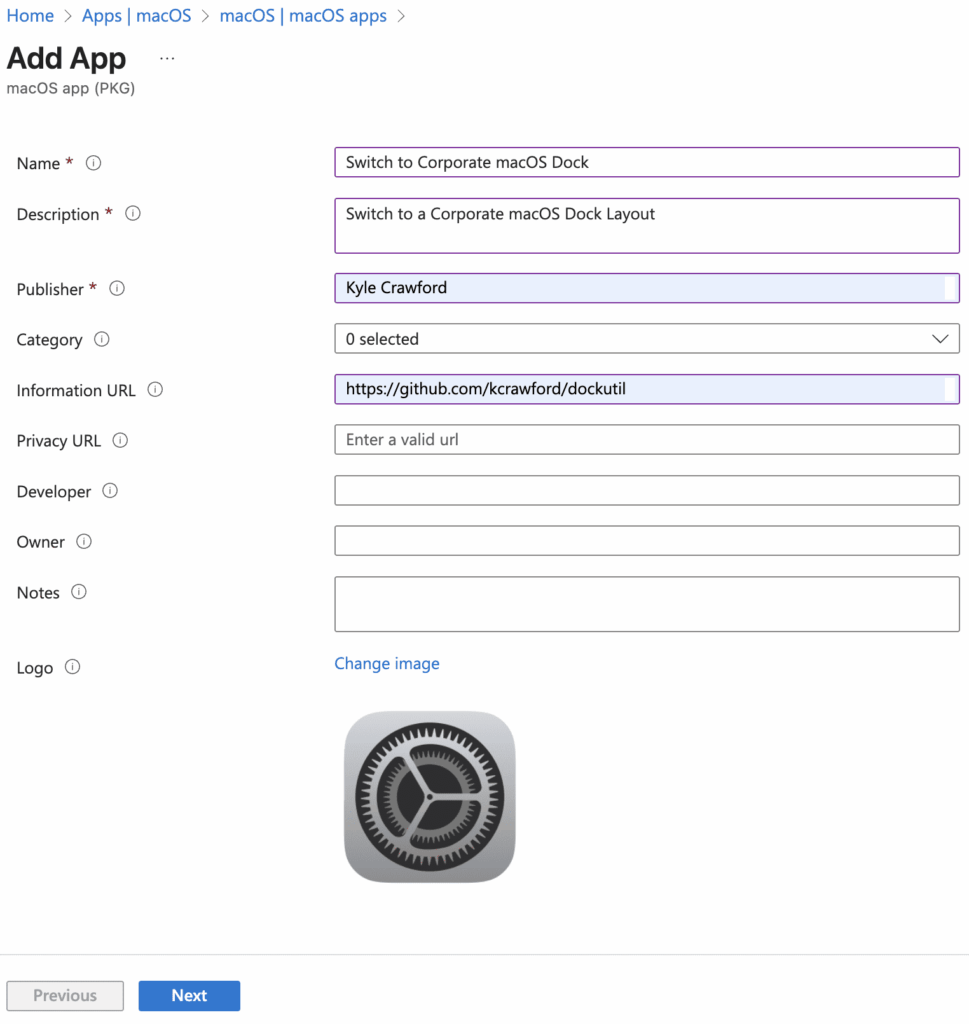Open macOS | macOS apps breadcrumb
This screenshot has width=969, height=1024.
click(x=302, y=16)
